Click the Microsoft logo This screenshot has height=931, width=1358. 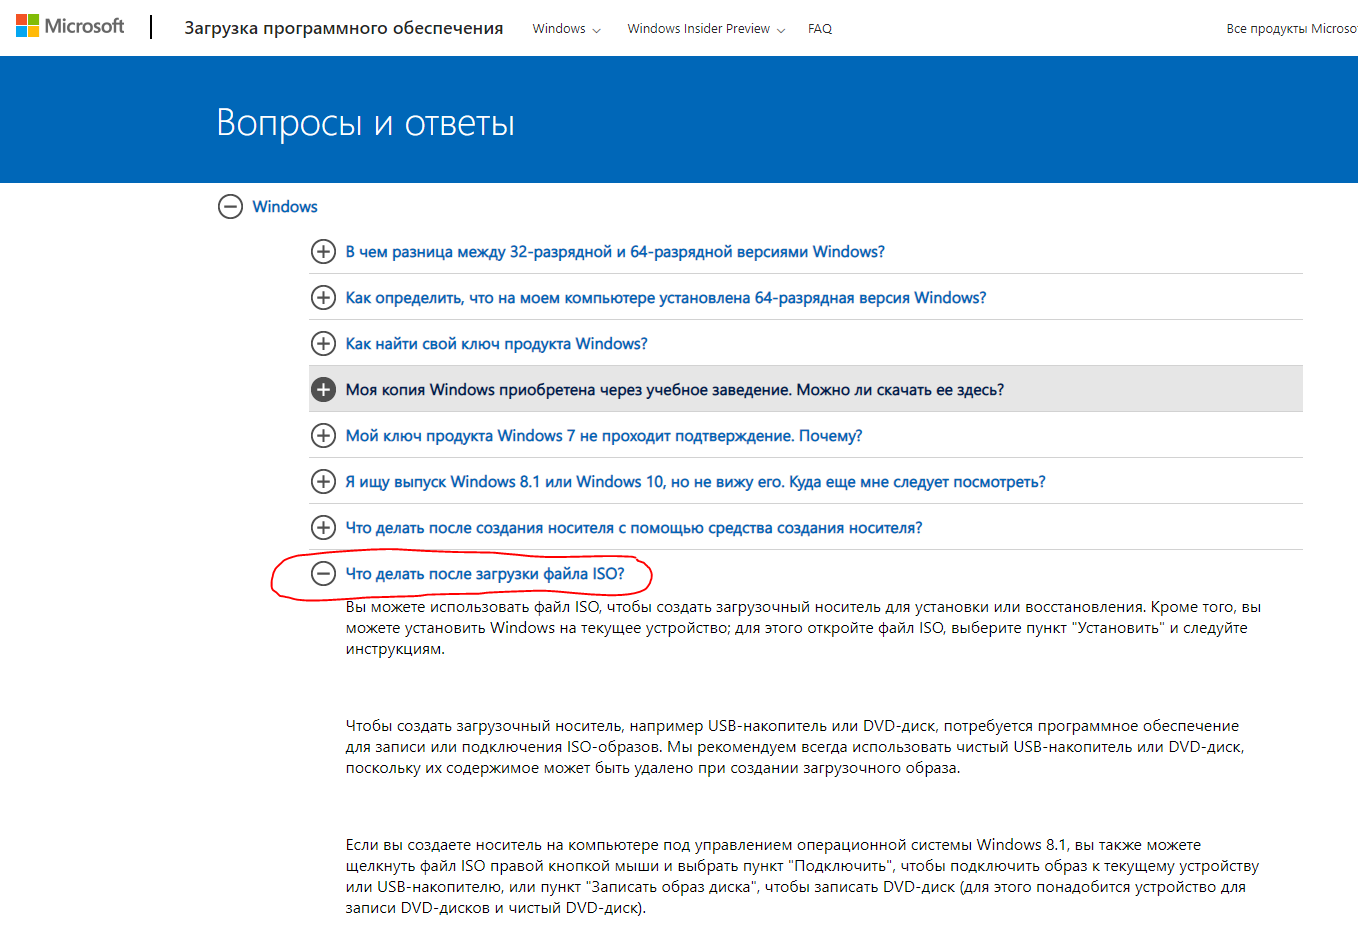click(70, 26)
